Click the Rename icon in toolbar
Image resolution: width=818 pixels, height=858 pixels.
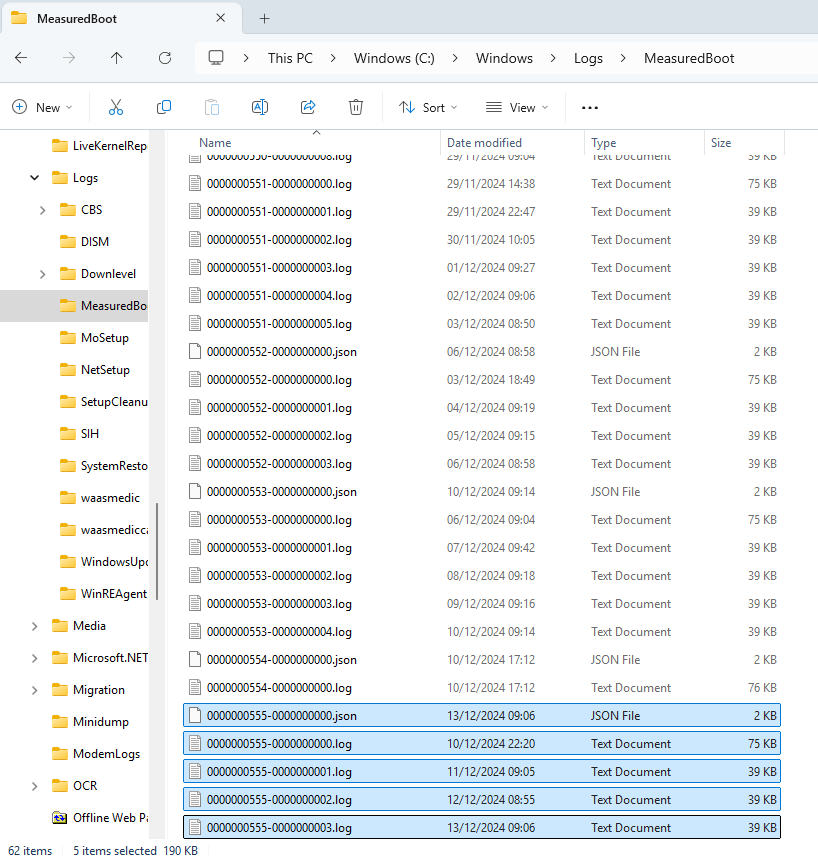point(260,107)
